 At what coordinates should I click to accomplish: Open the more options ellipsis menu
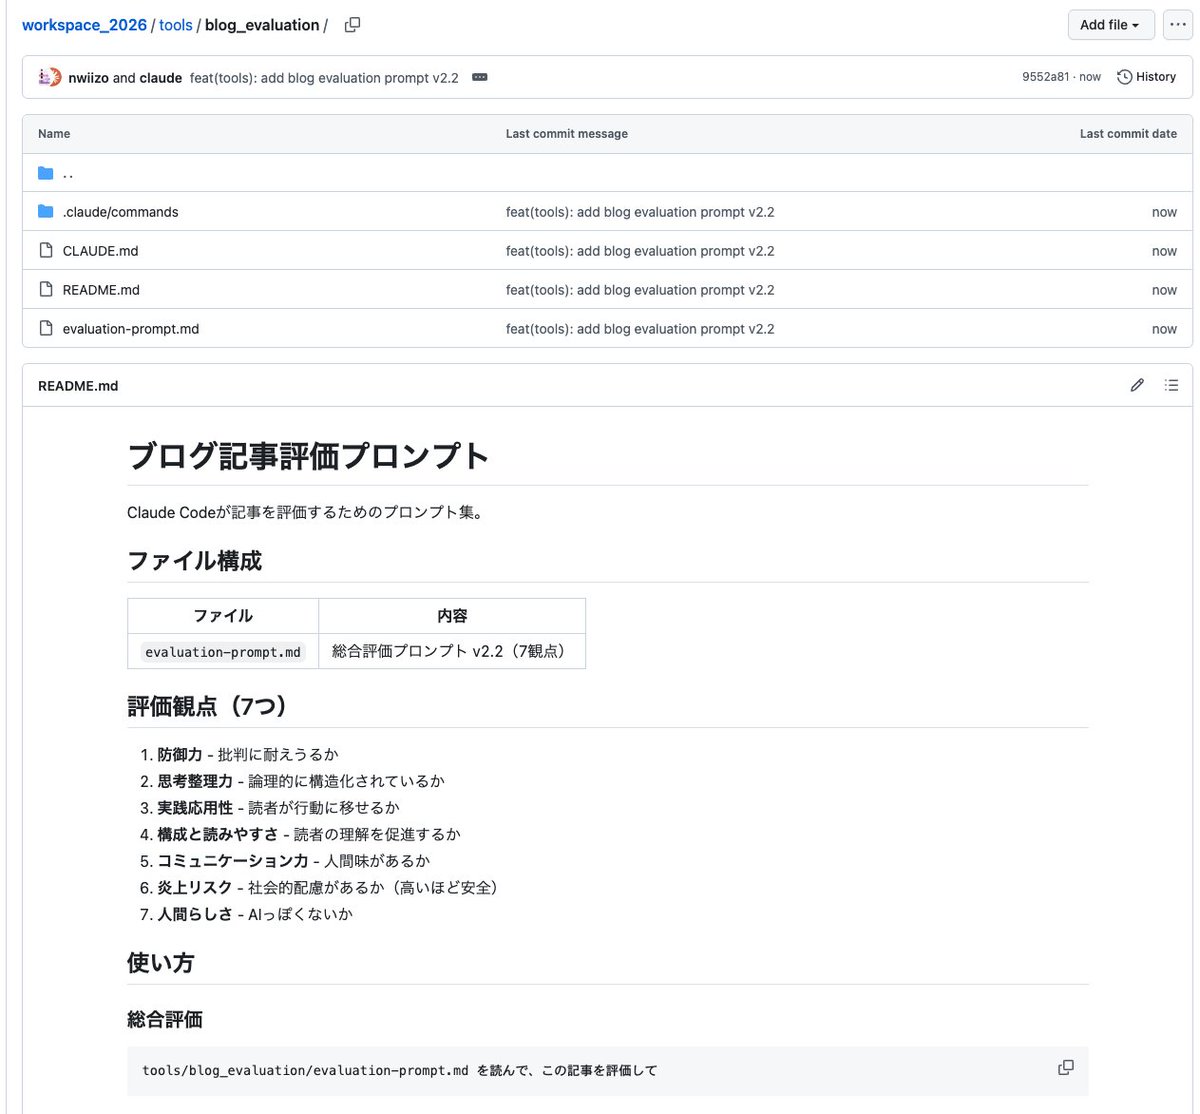click(1177, 24)
